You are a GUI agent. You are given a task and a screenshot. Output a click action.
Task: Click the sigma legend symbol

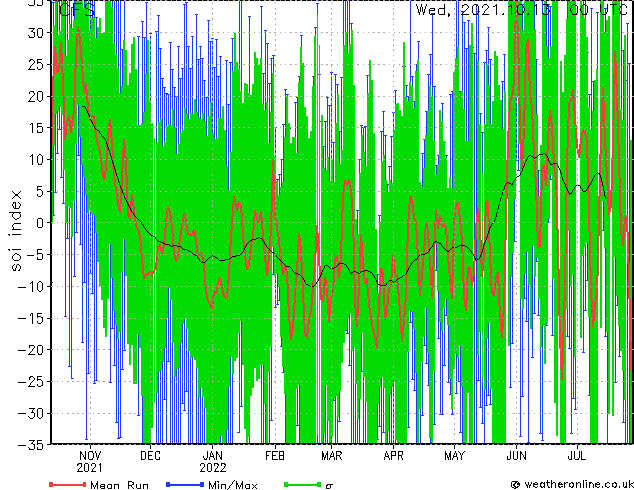[x=329, y=486]
